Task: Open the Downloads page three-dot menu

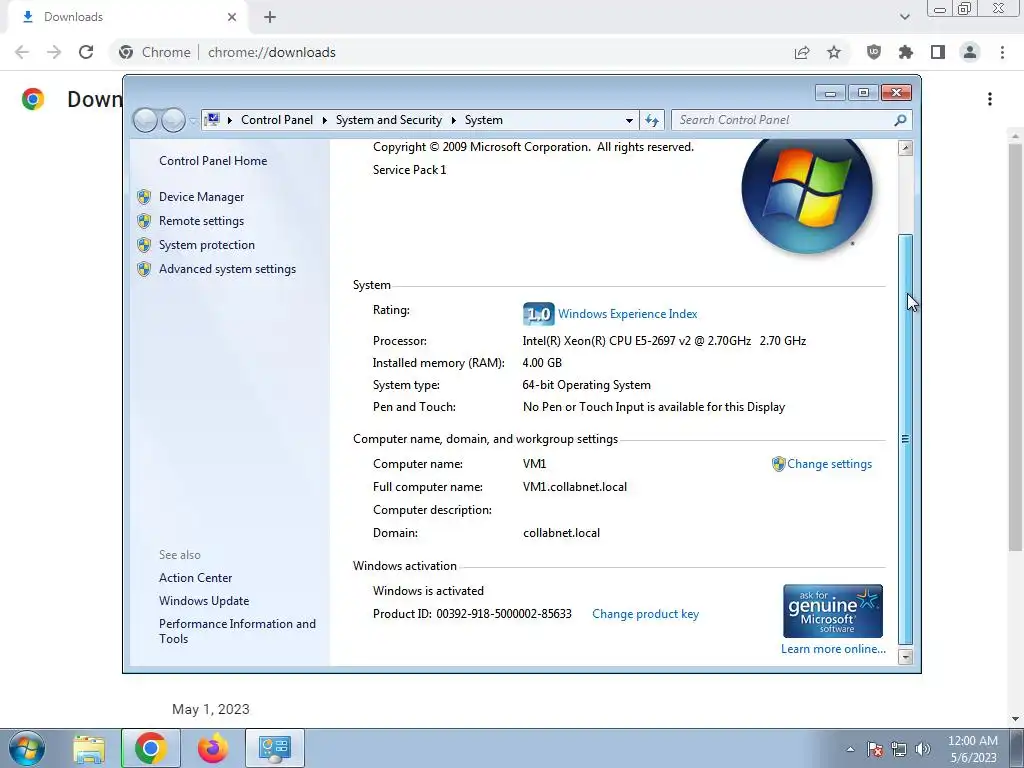Action: (990, 99)
